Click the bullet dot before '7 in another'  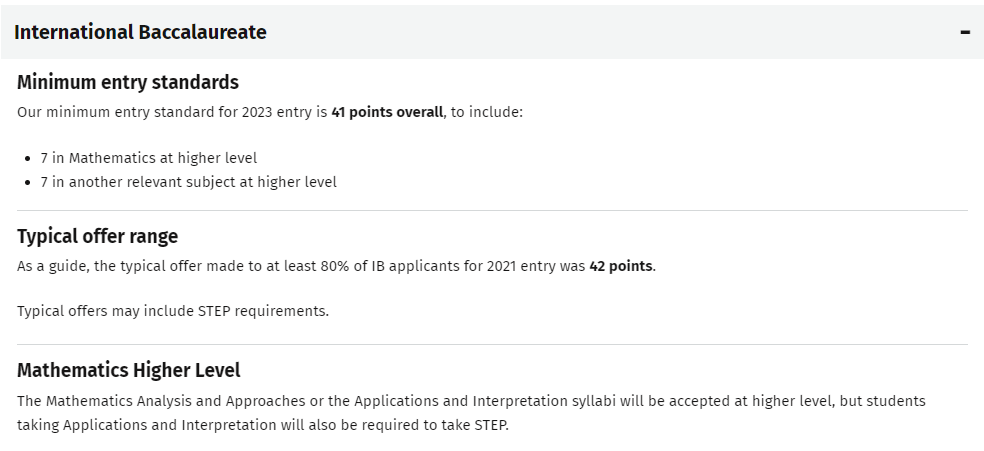coord(28,183)
